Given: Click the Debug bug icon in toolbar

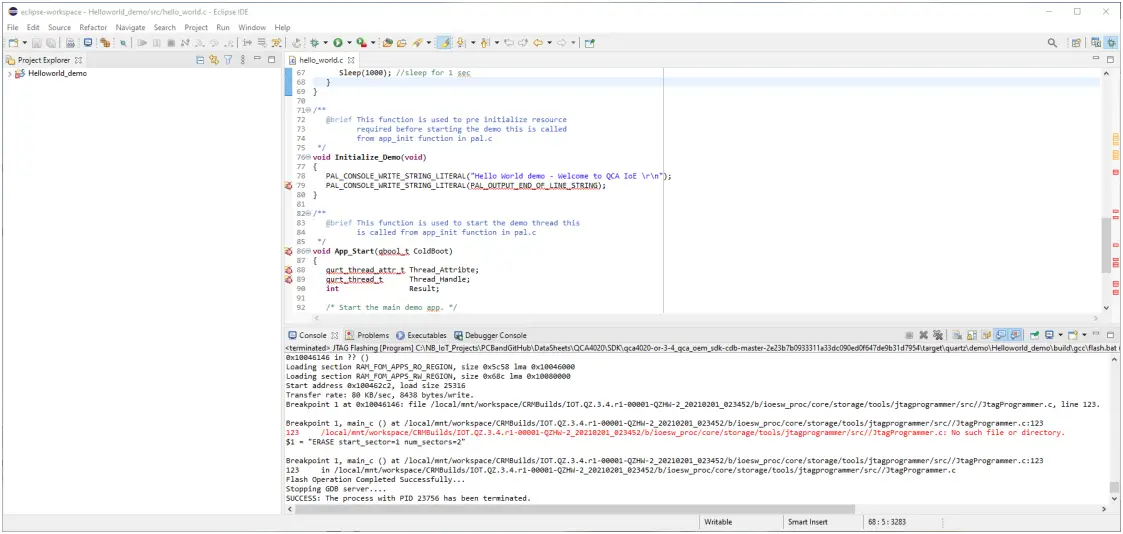Looking at the screenshot, I should [314, 43].
